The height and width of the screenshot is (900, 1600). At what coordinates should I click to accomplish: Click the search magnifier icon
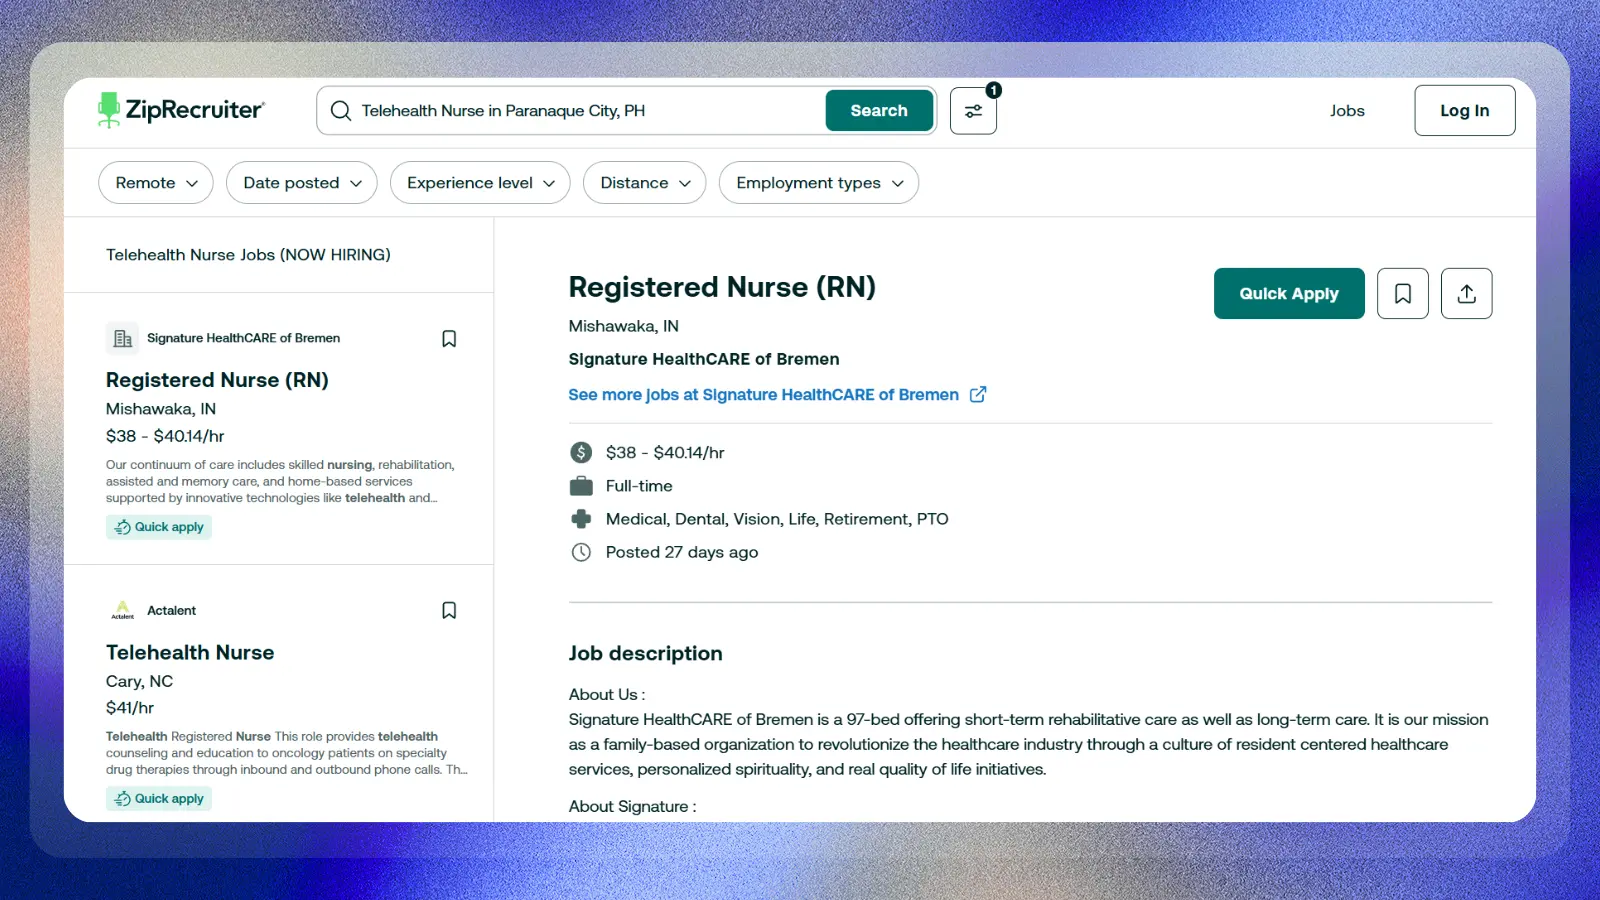[x=341, y=111]
